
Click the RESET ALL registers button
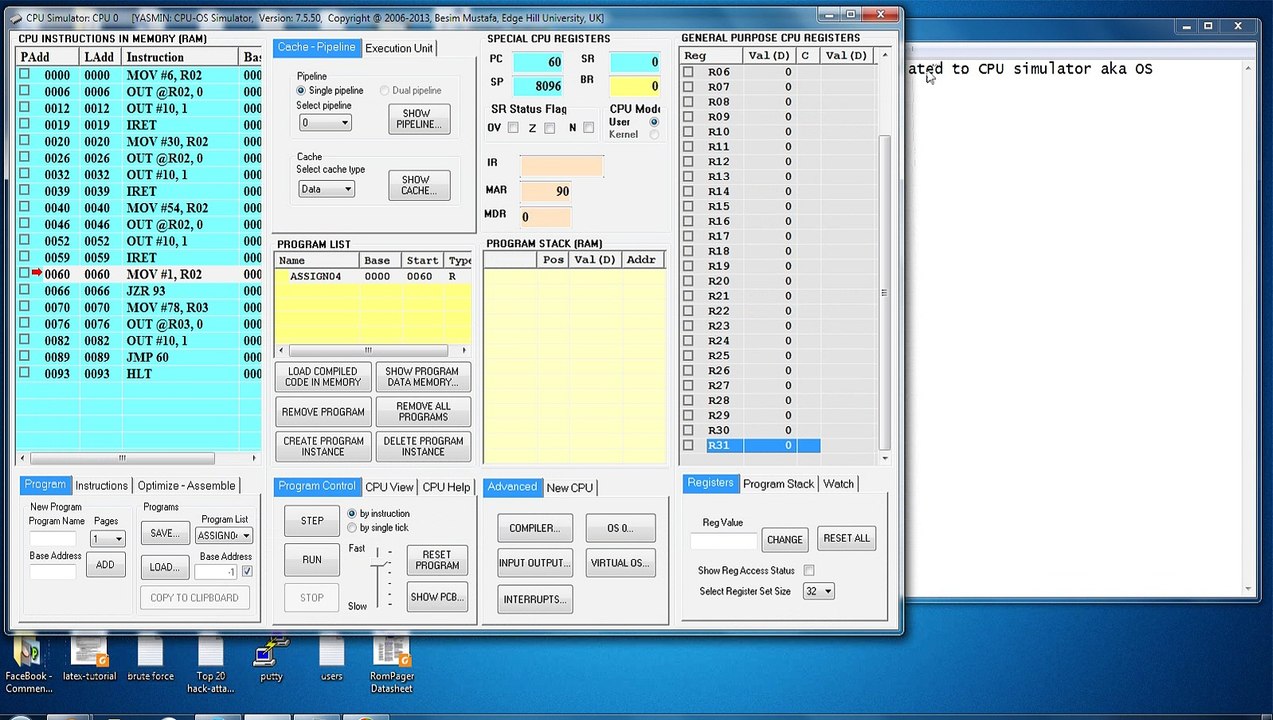point(846,539)
